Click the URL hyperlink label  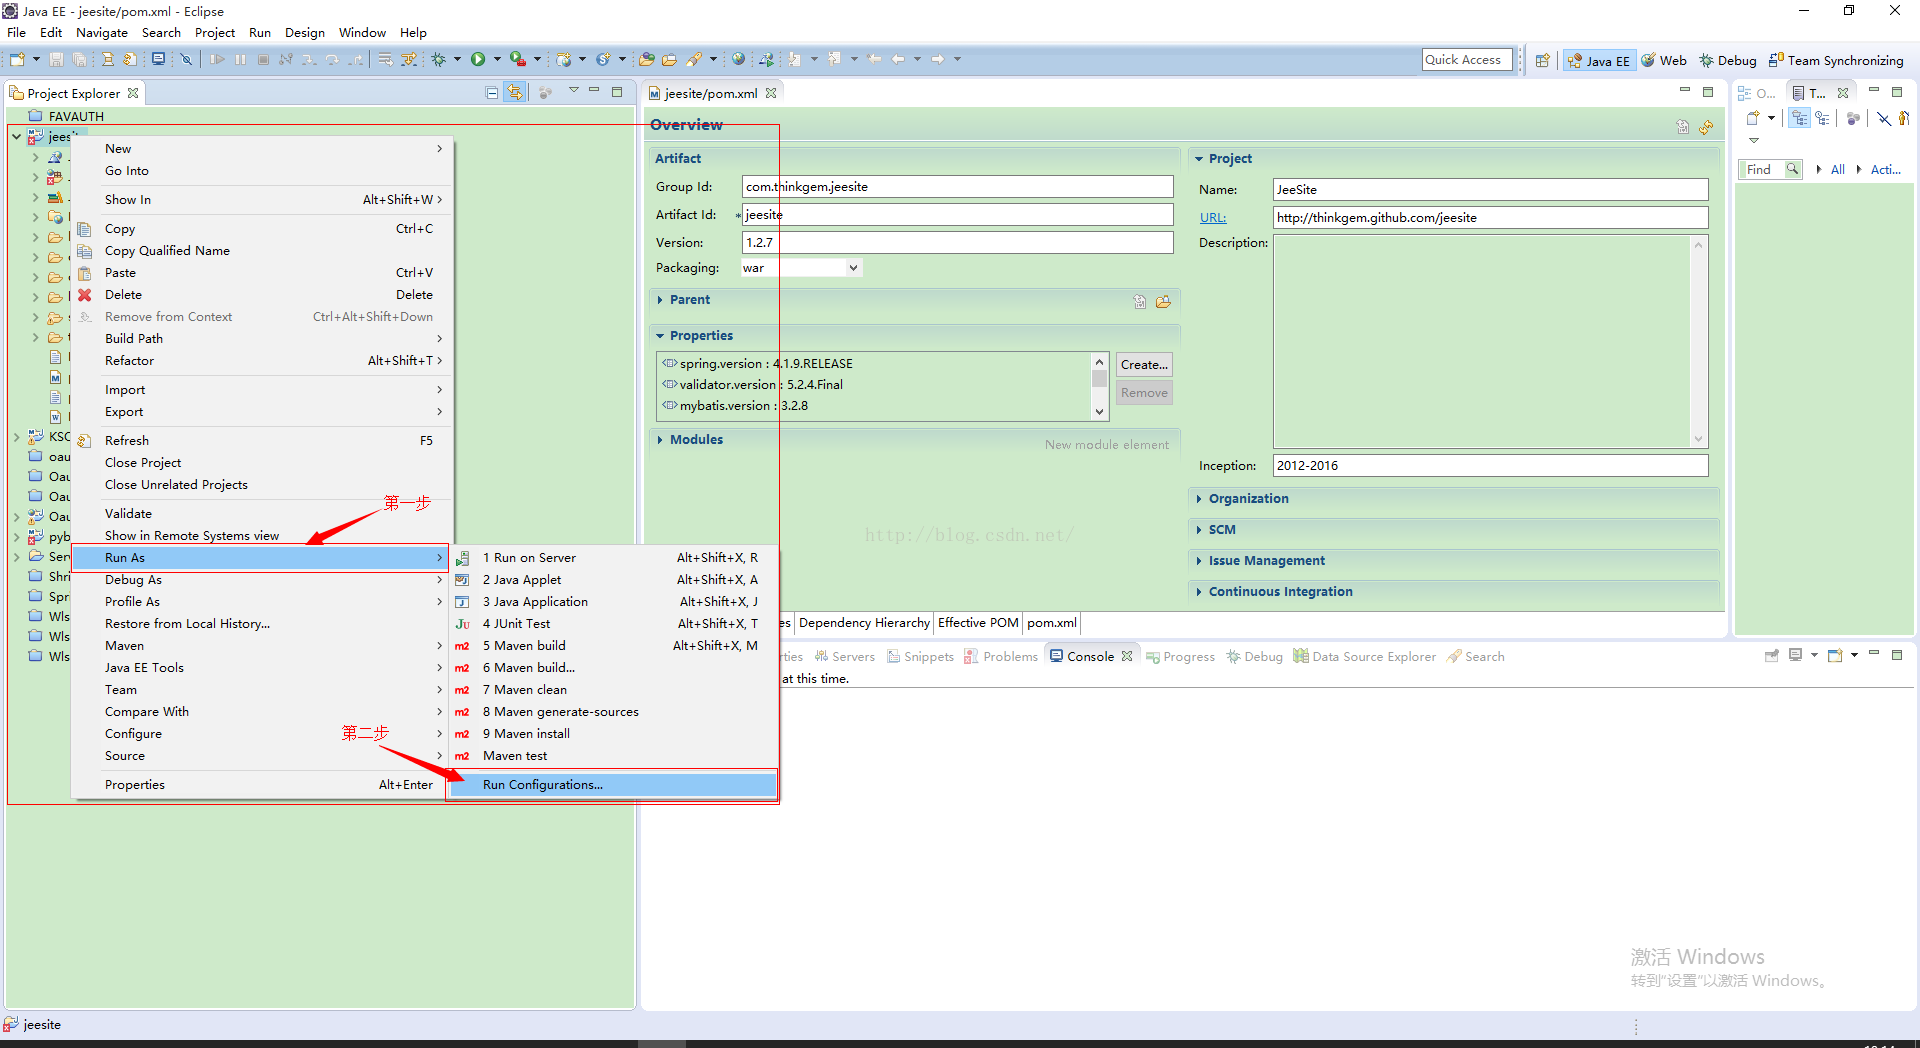coord(1213,218)
